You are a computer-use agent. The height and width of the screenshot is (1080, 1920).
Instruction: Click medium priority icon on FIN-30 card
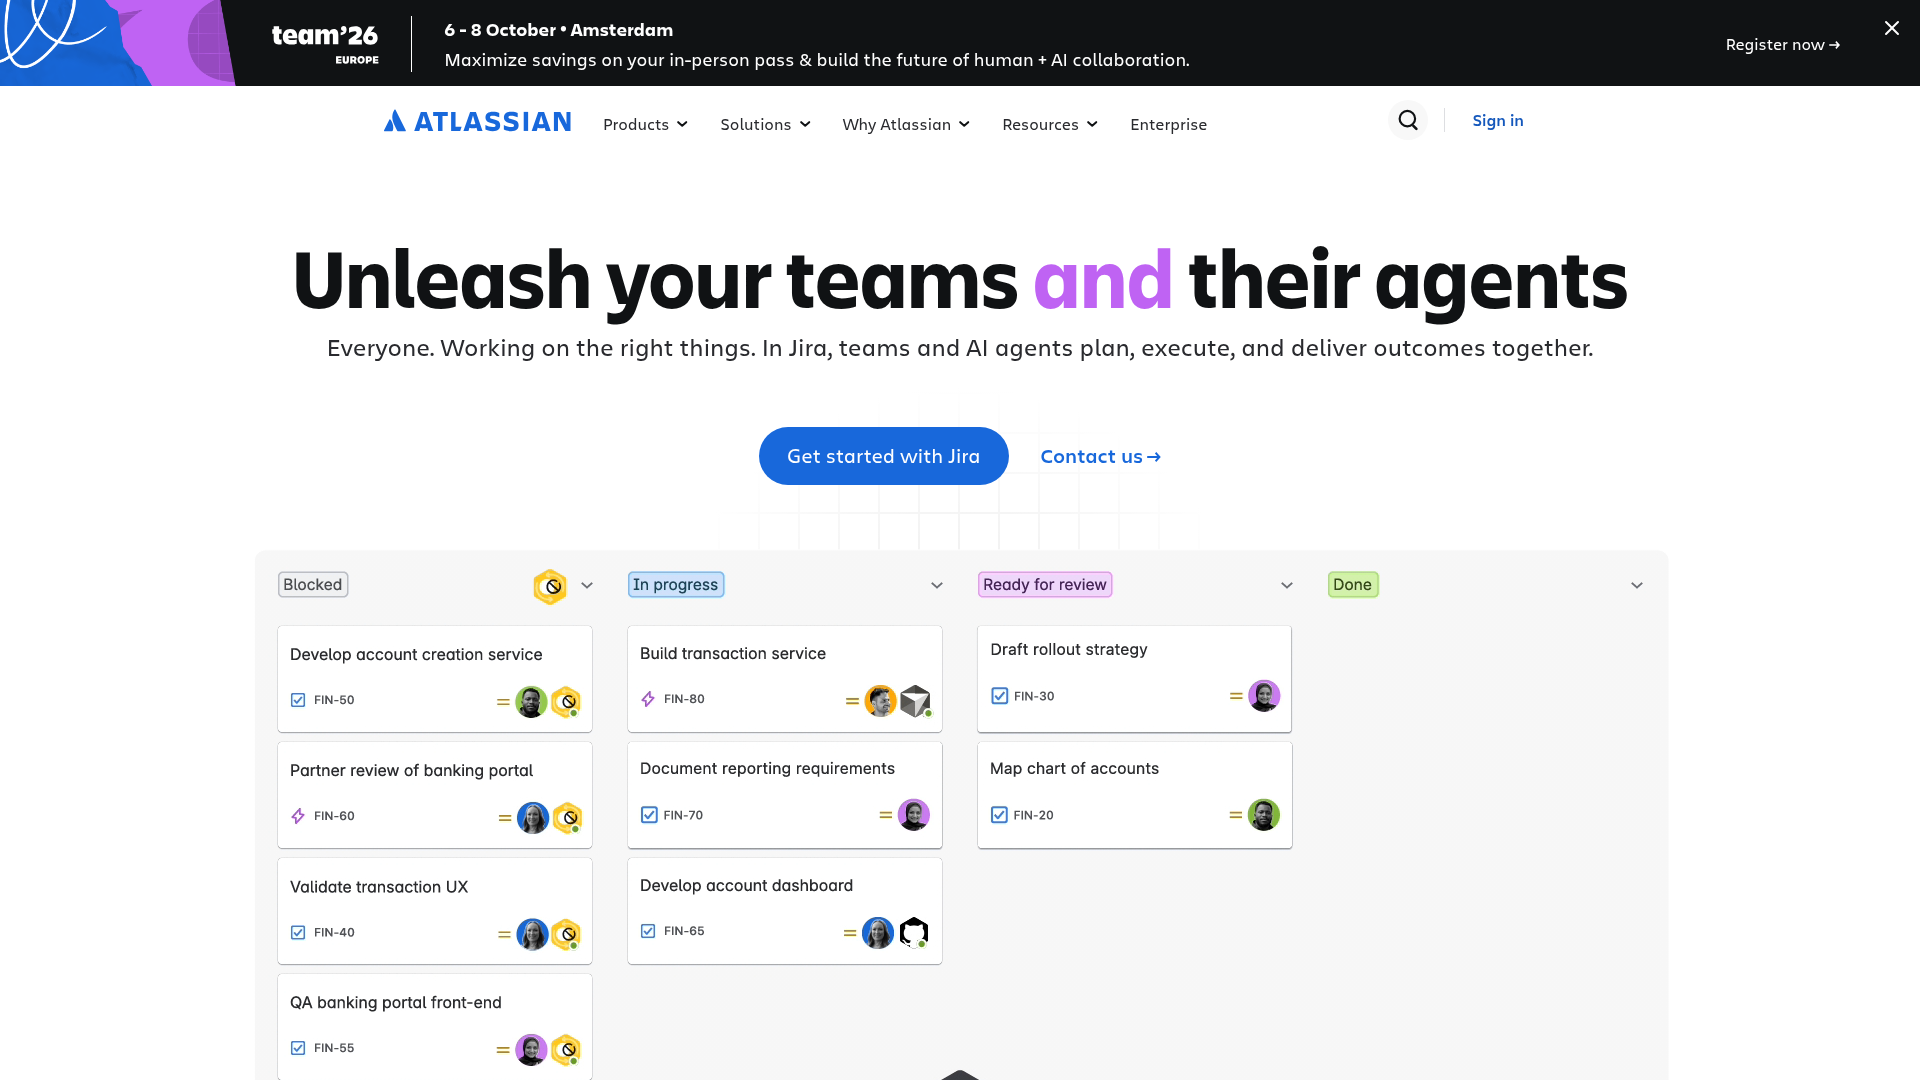pyautogui.click(x=1236, y=695)
